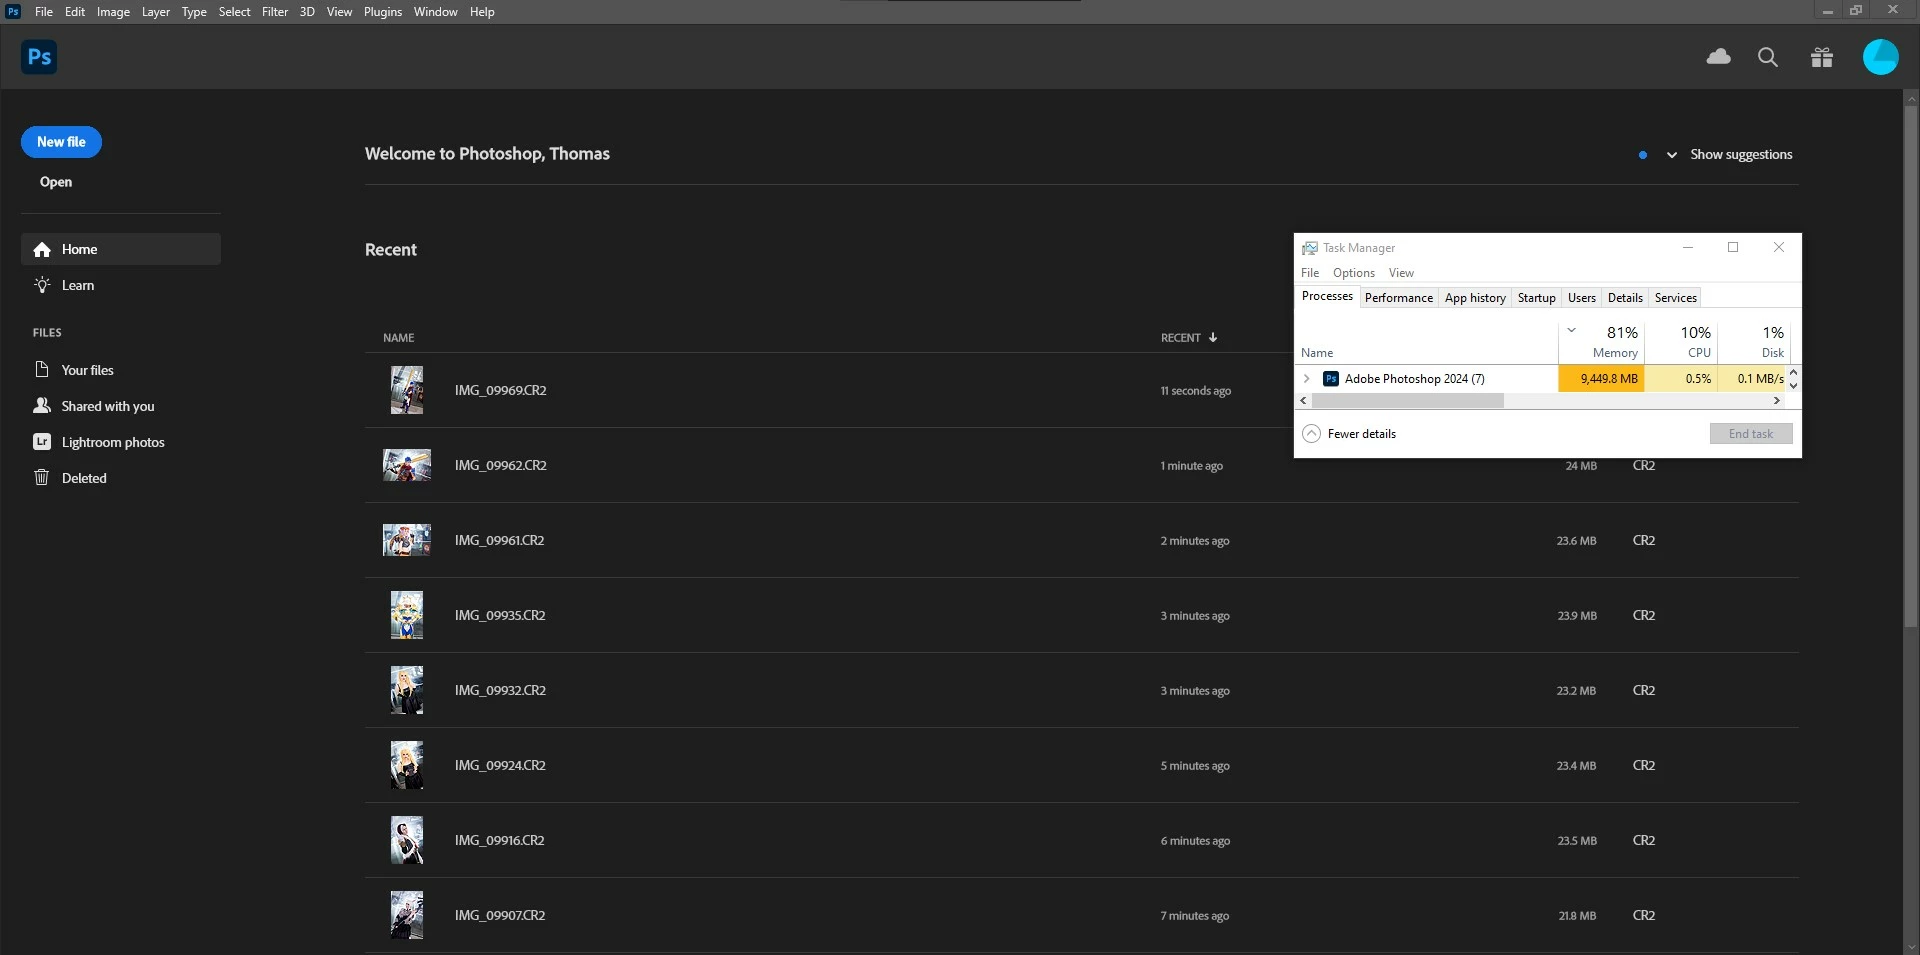This screenshot has width=1920, height=955.
Task: Click Task Manager horizontal scroll left arrow
Action: 1303,401
